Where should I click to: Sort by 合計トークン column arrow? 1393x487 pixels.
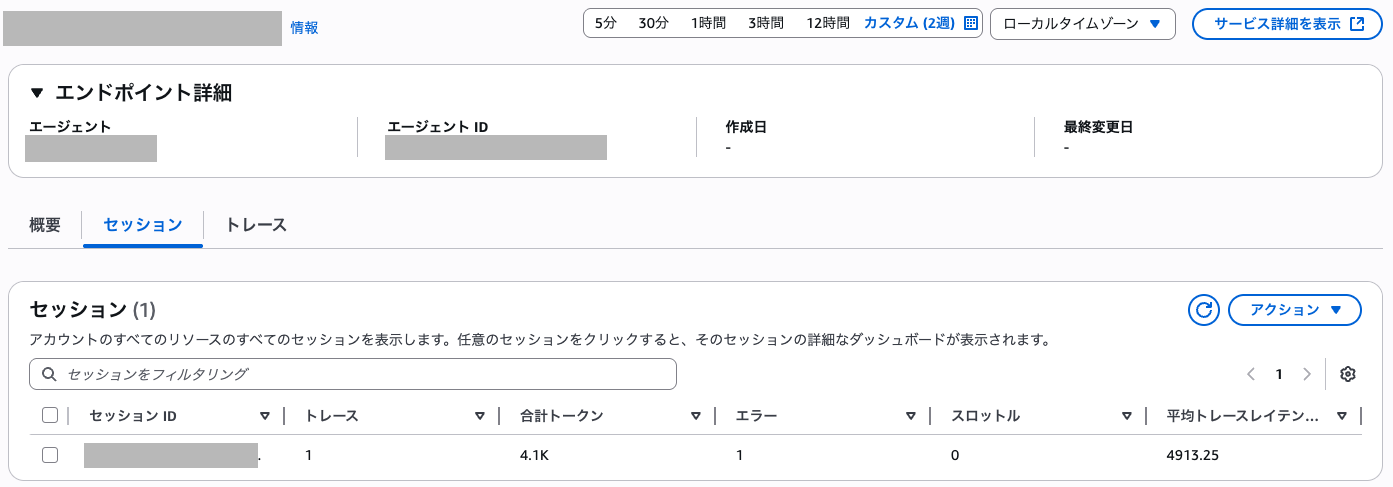tap(696, 416)
